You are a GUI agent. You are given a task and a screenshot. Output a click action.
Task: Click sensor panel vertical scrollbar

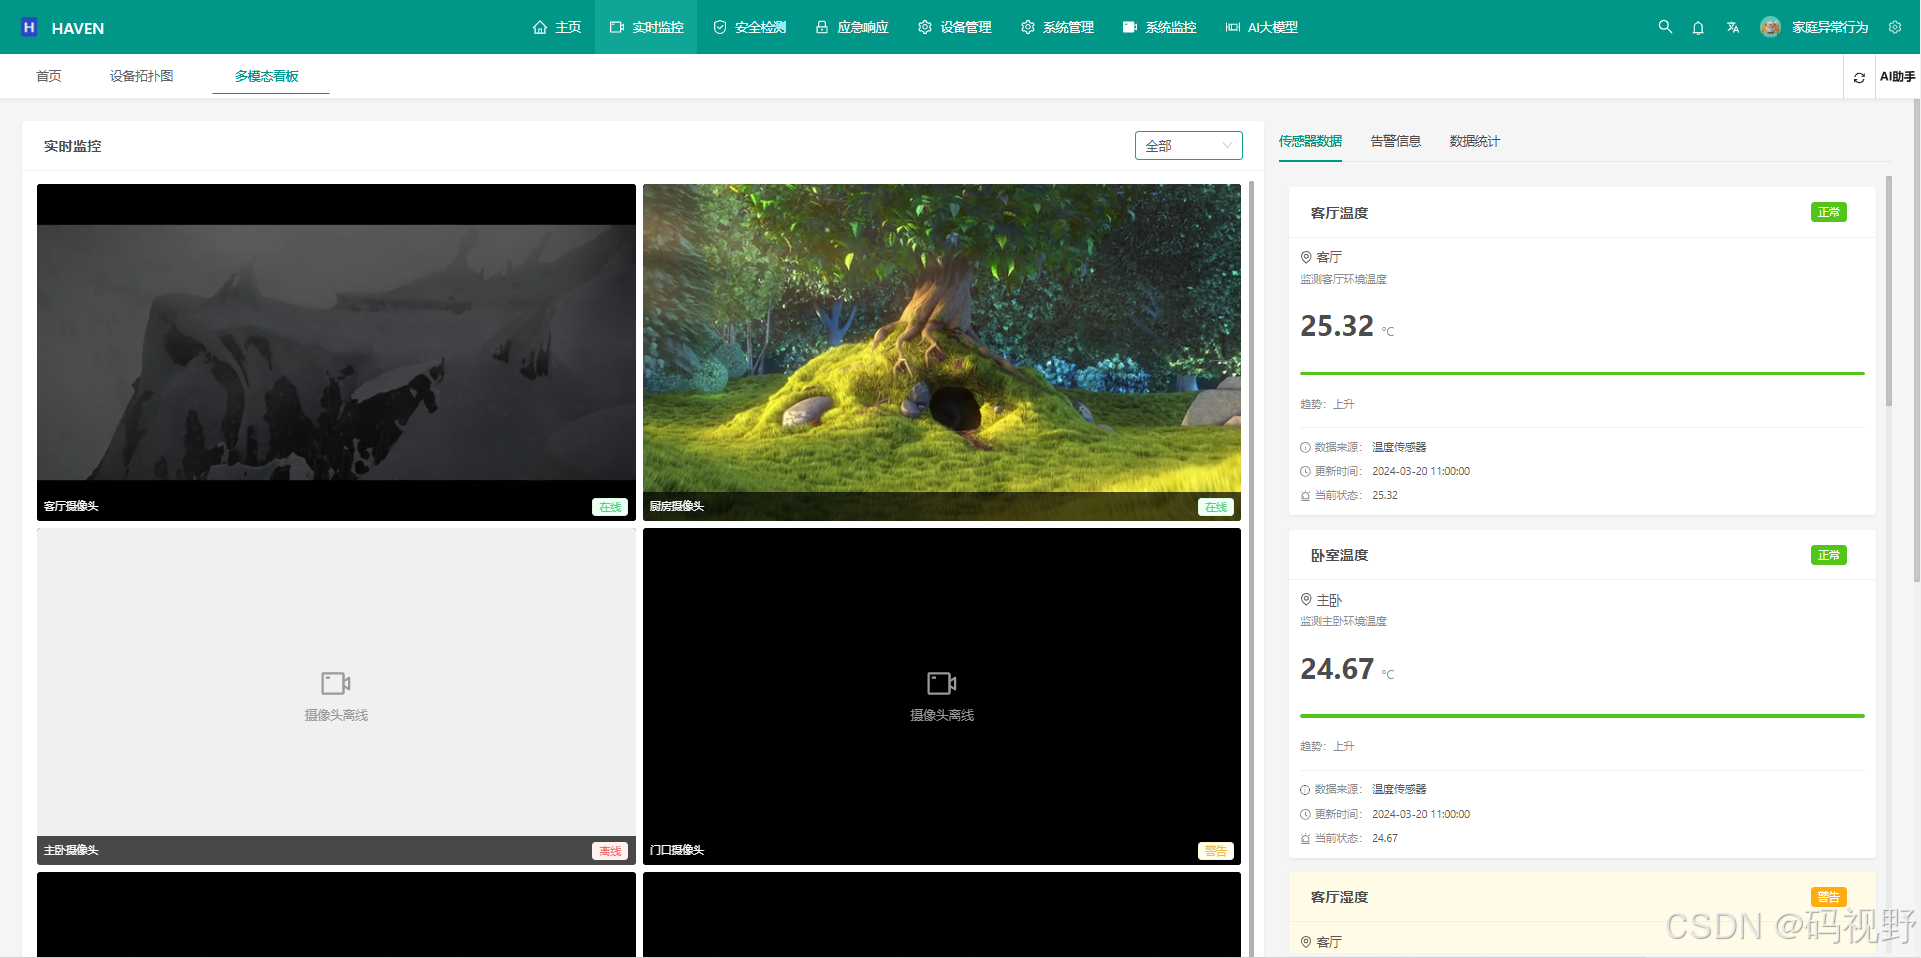coord(1889,291)
